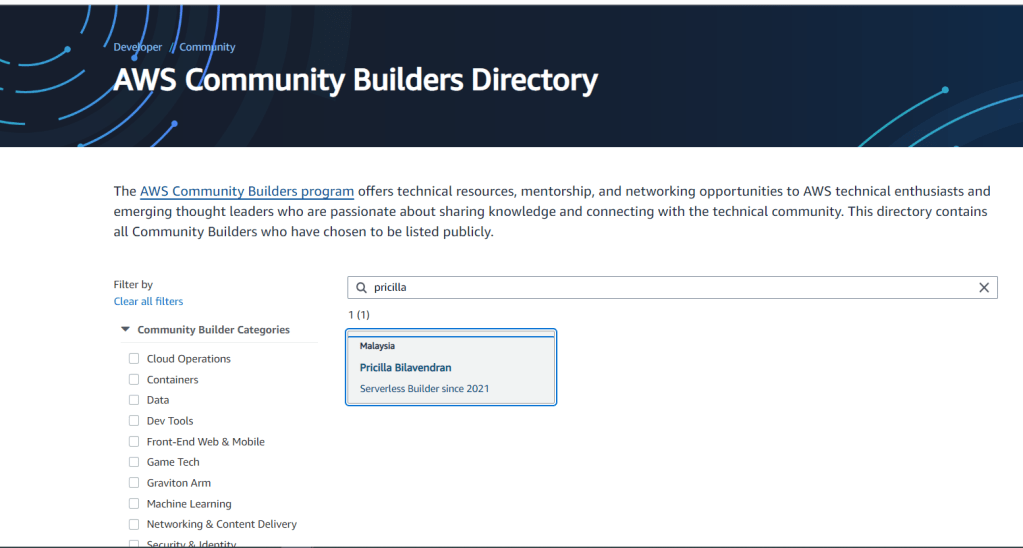The width and height of the screenshot is (1023, 548).
Task: Tick the Data category checkbox
Action: point(134,400)
